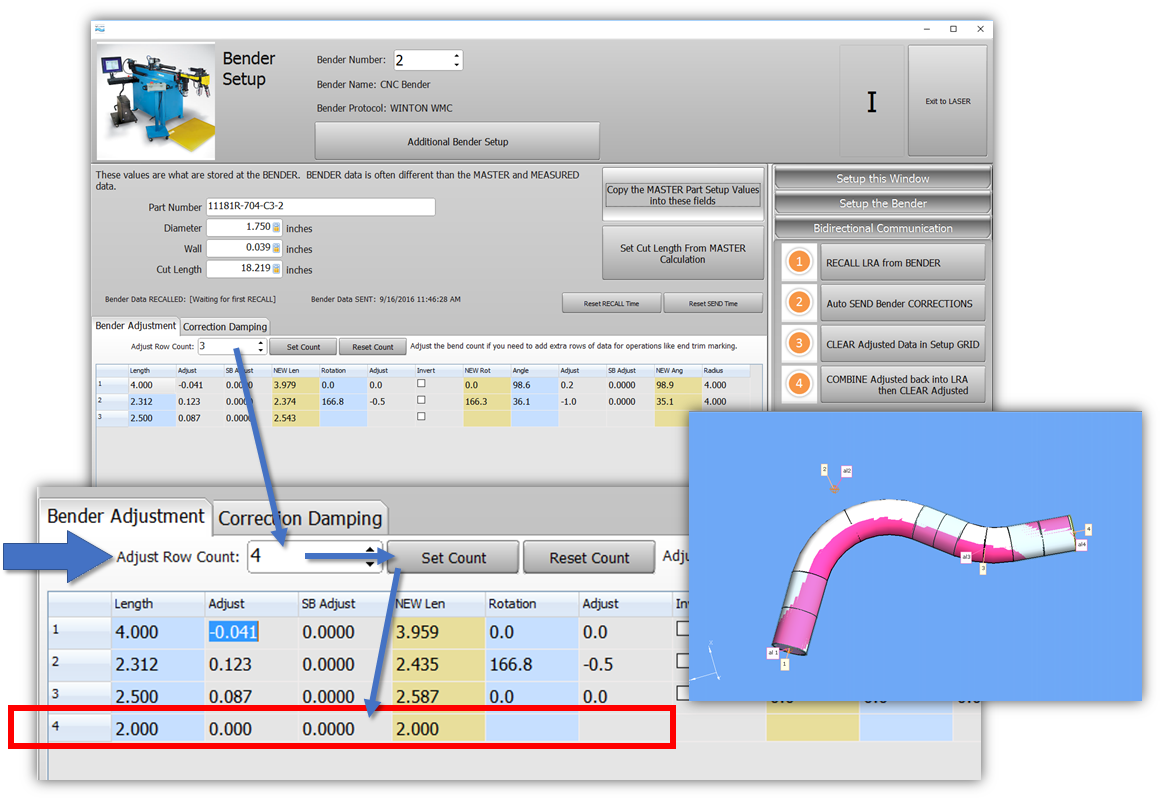Click the orange number 1 RECALL icon
This screenshot has height=800, width=1162.
tap(799, 263)
